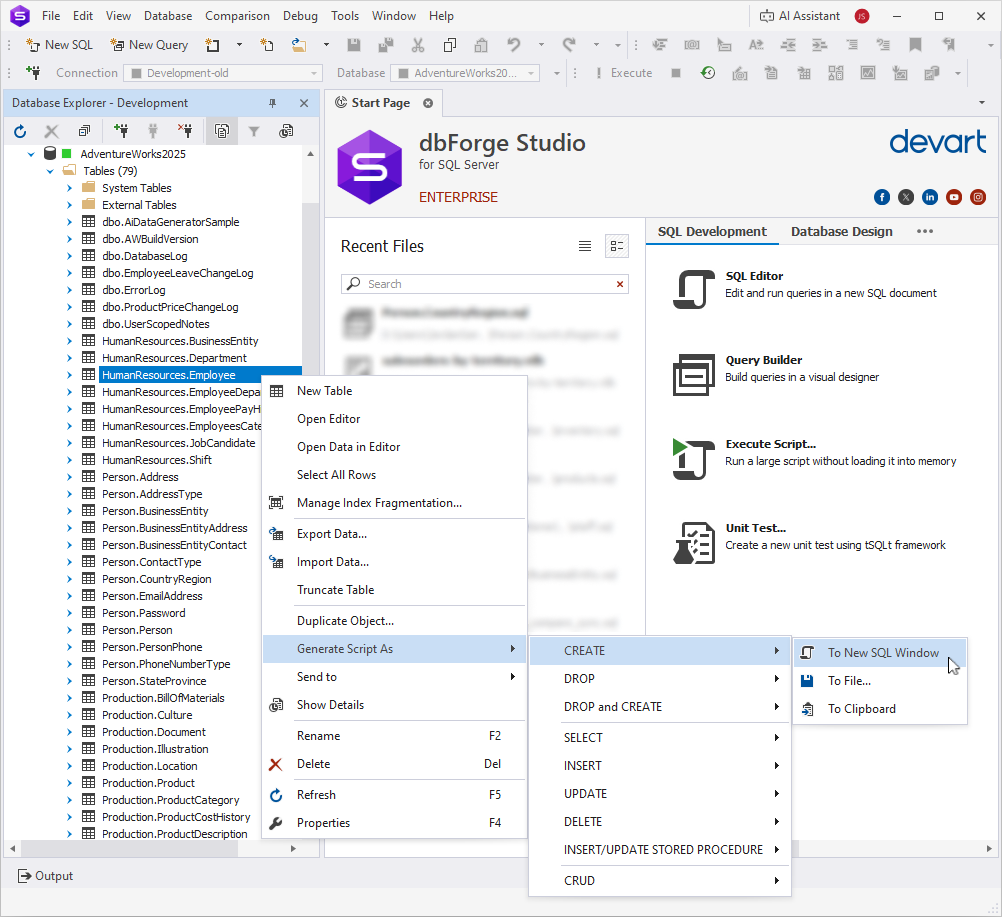
Task: Clear the Recent Files search box
Action: coord(620,284)
